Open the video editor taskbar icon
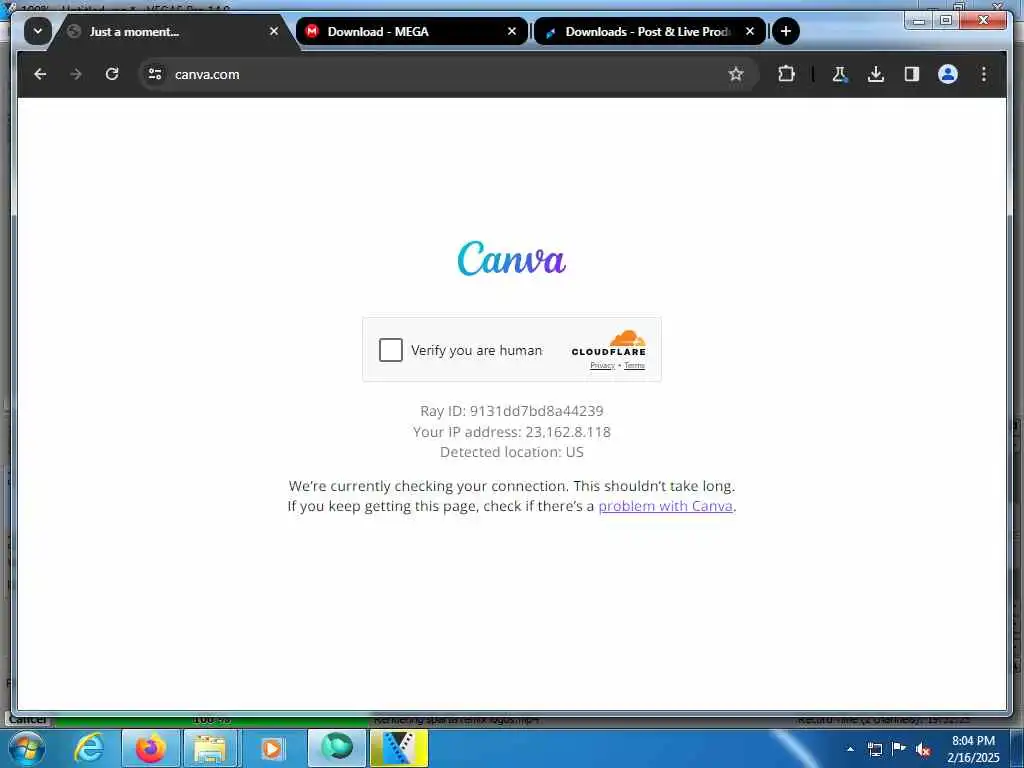Image resolution: width=1024 pixels, height=768 pixels. [x=399, y=748]
